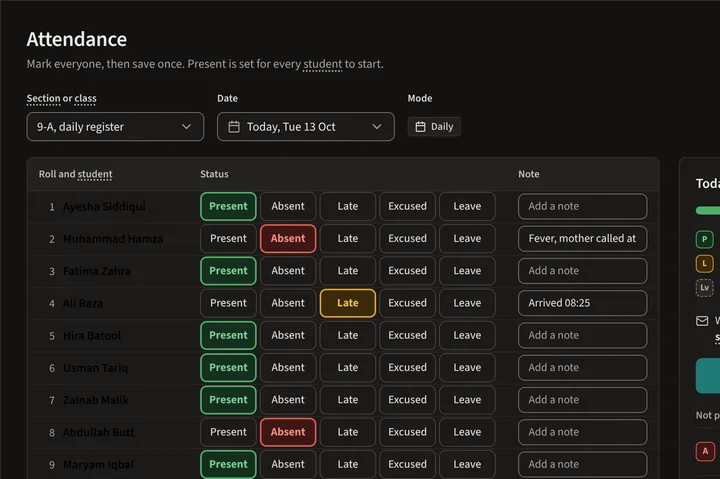Click student name Ayesha Siddiqui
This screenshot has width=720, height=479.
tap(104, 207)
